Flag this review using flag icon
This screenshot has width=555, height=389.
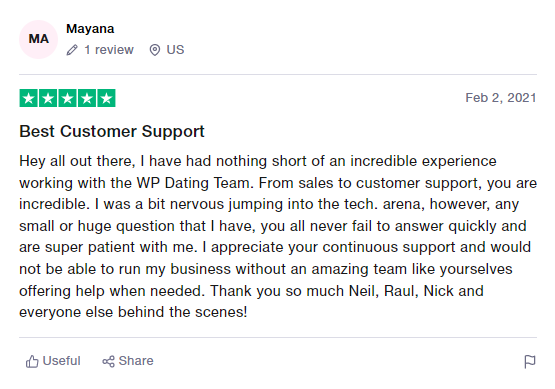(530, 361)
